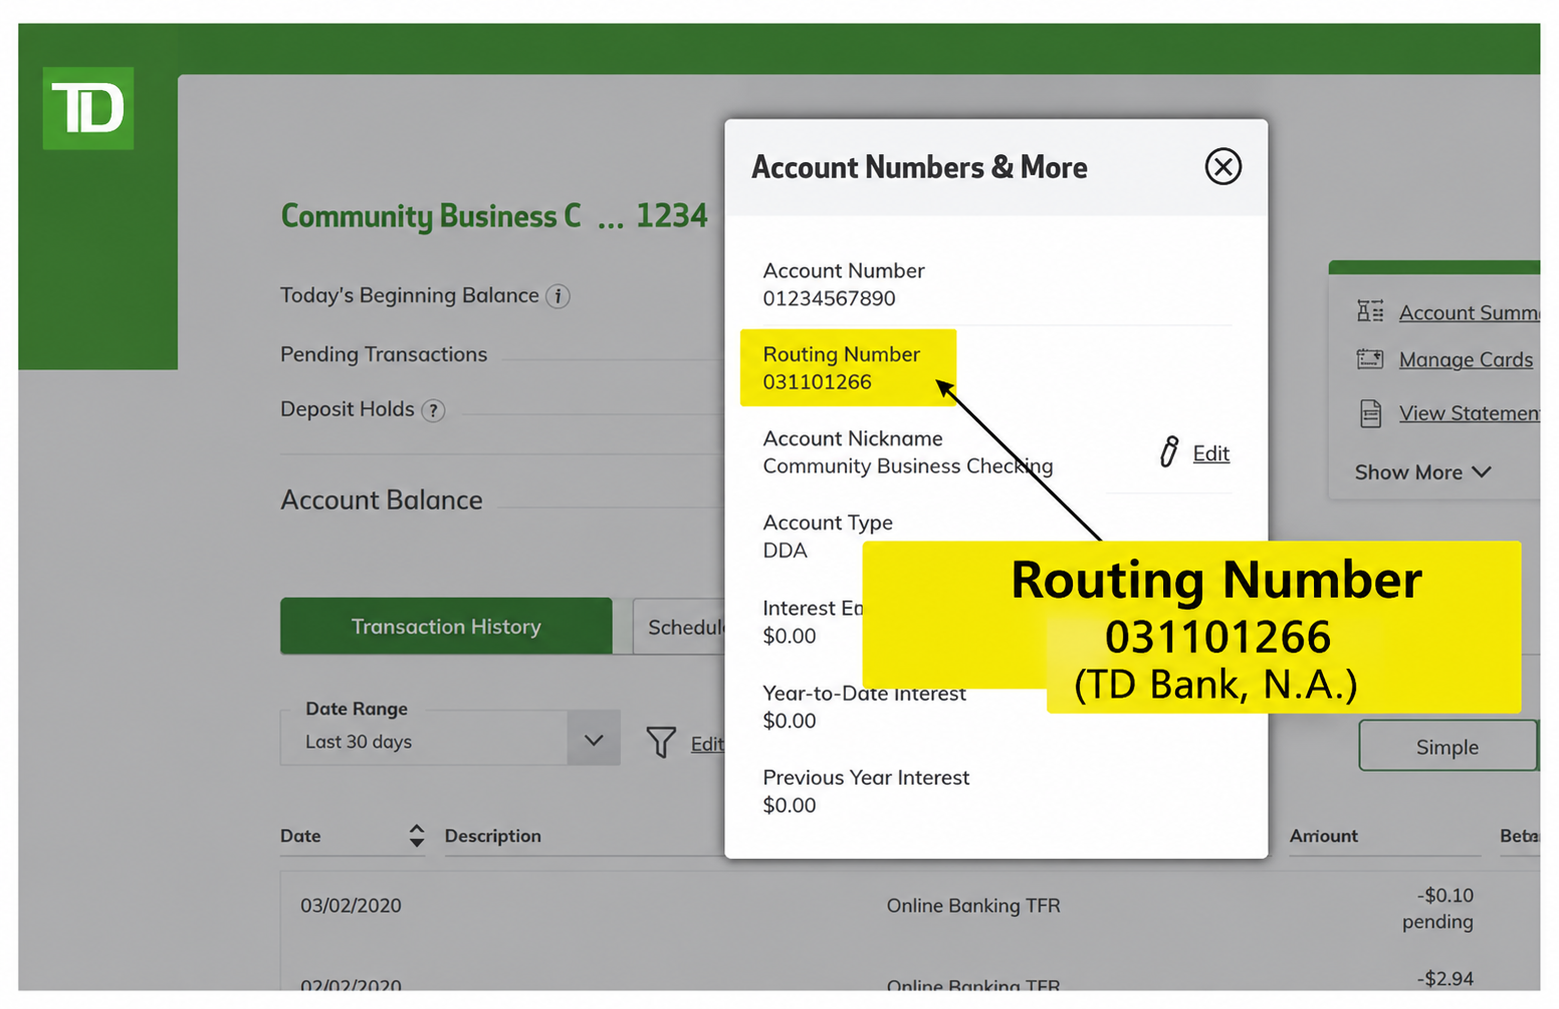The width and height of the screenshot is (1559, 1009).
Task: Click the Manage Cards icon
Action: (1370, 359)
